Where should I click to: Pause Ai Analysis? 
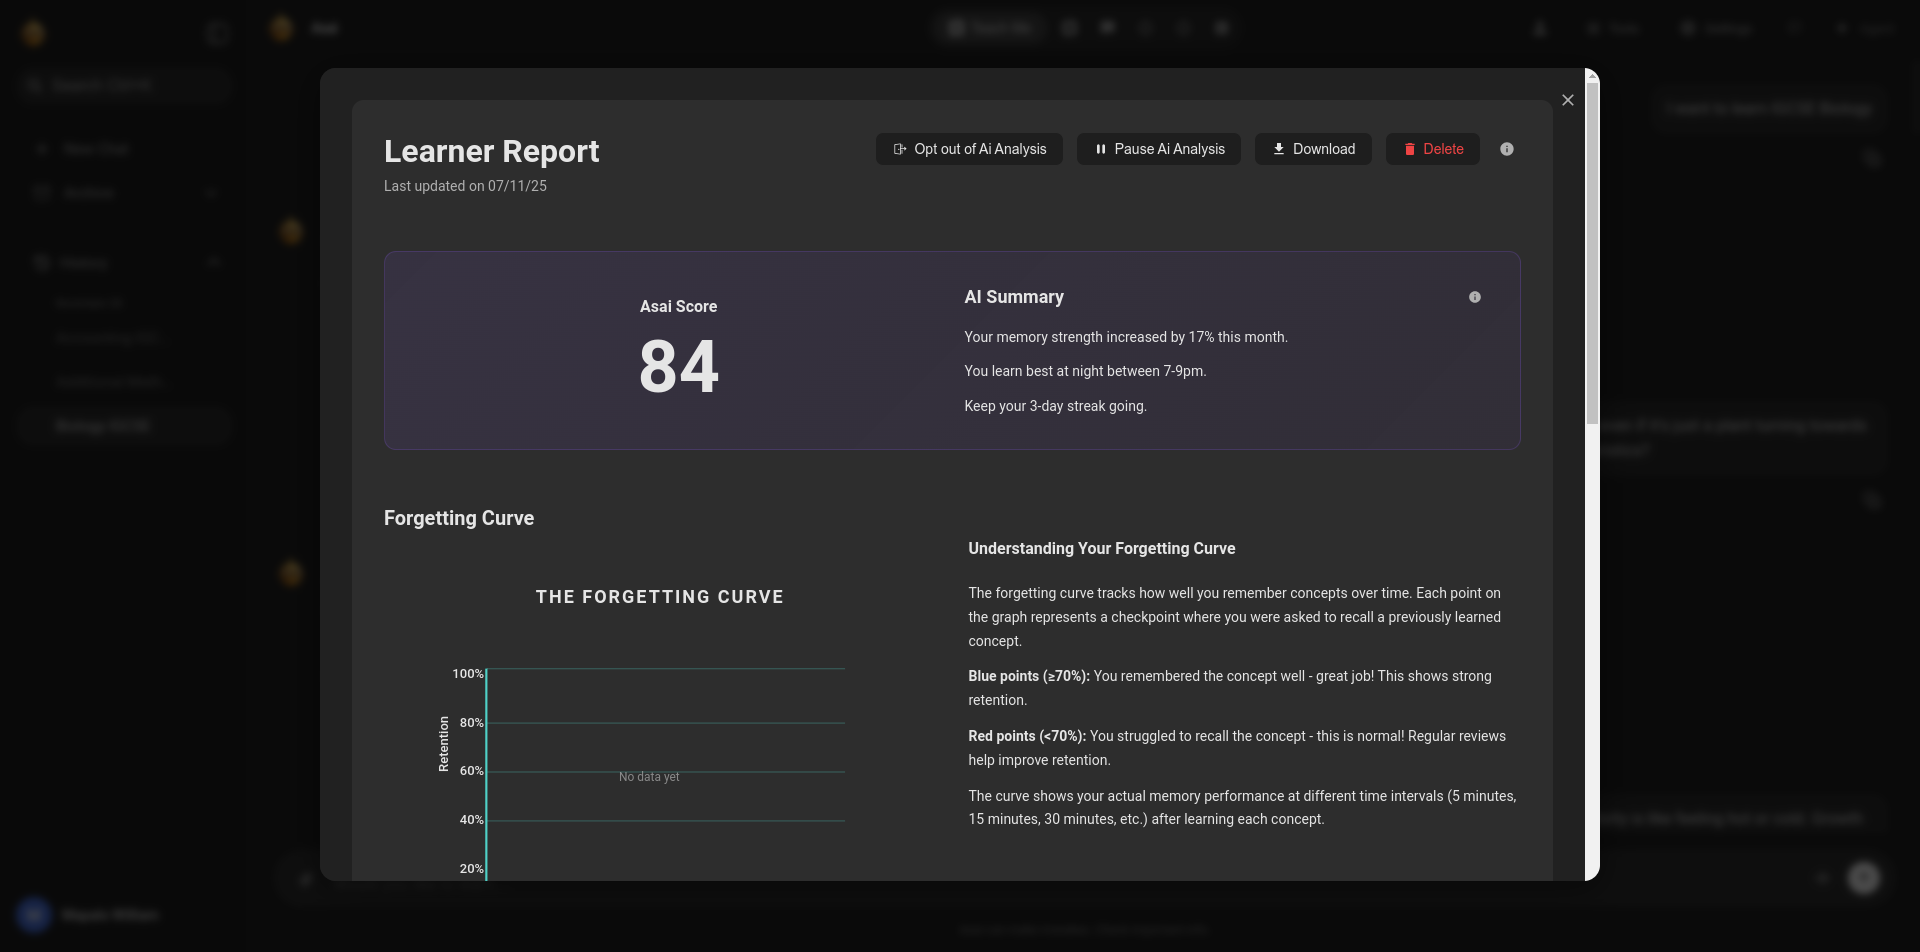(1158, 149)
